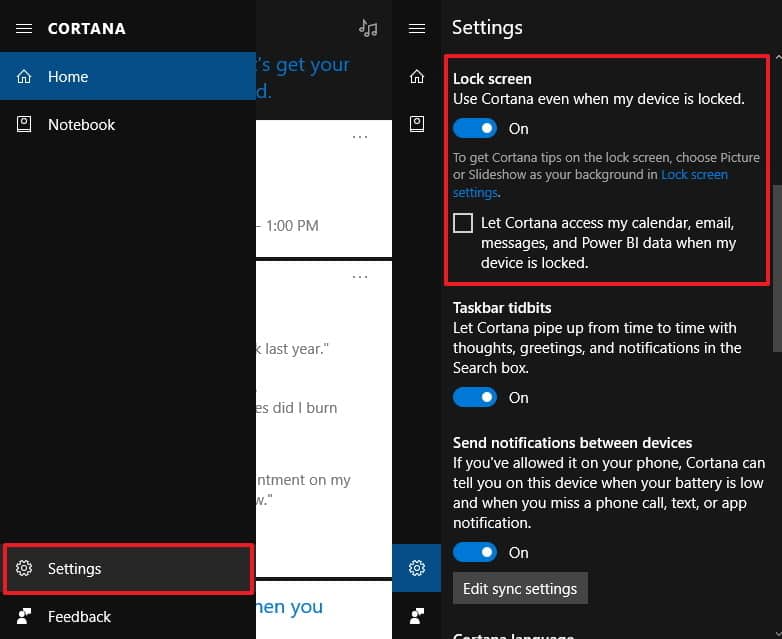Disable Send notifications between devices toggle
This screenshot has width=782, height=639.
tap(475, 552)
